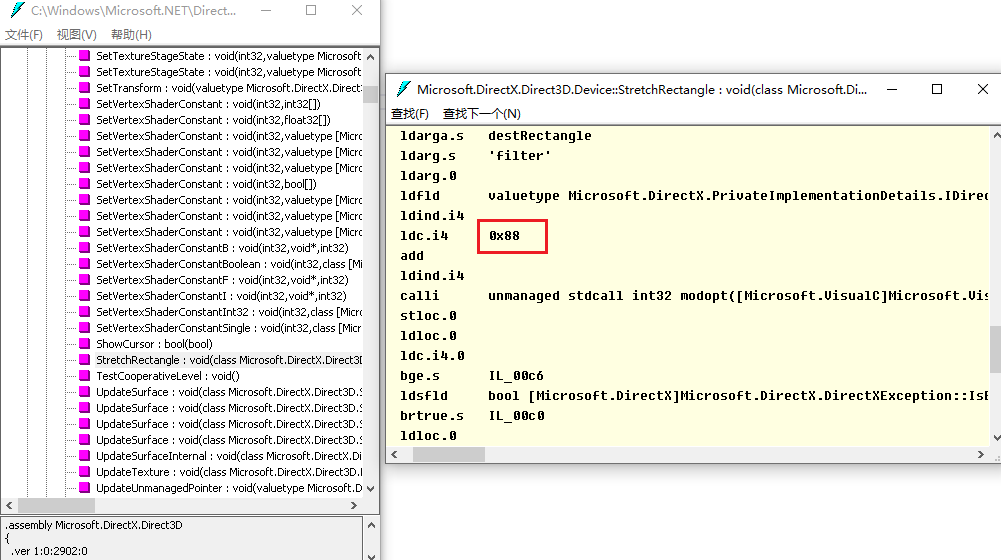Maximize the StretchRectangle IL window
1001x560 pixels.
tap(937, 89)
